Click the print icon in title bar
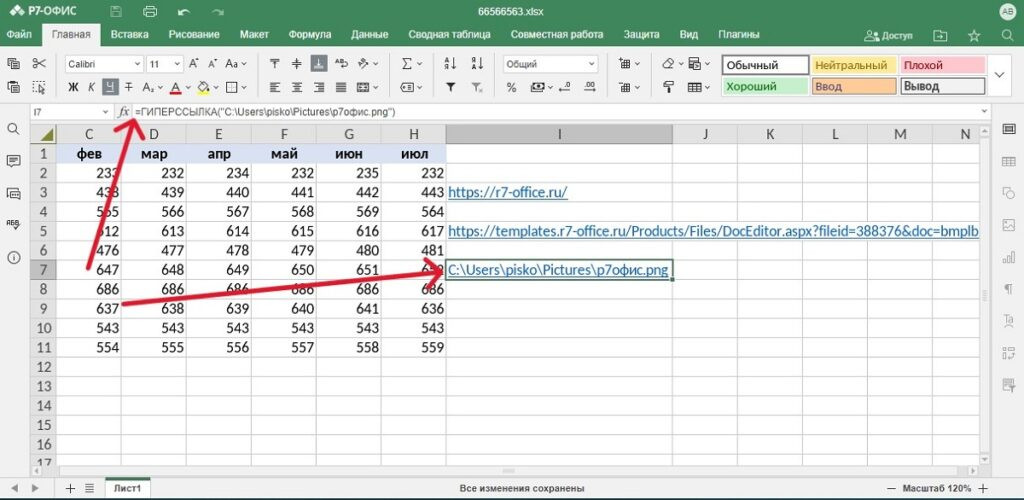Image resolution: width=1024 pixels, height=500 pixels. pos(150,12)
